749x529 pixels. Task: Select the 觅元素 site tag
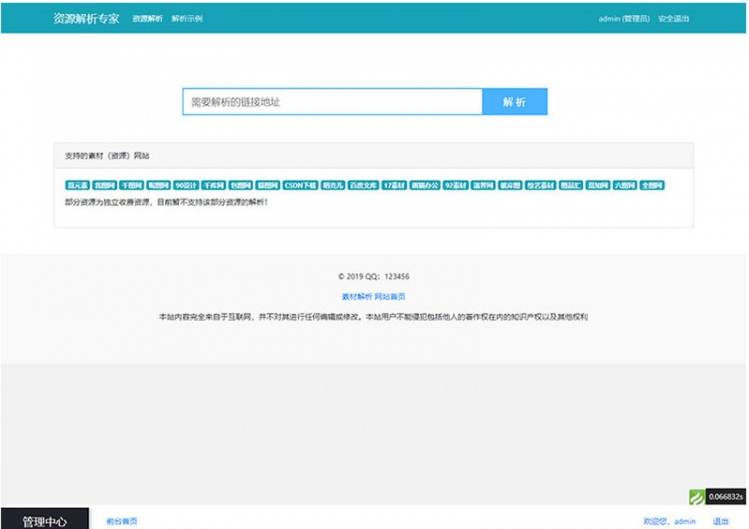point(77,185)
